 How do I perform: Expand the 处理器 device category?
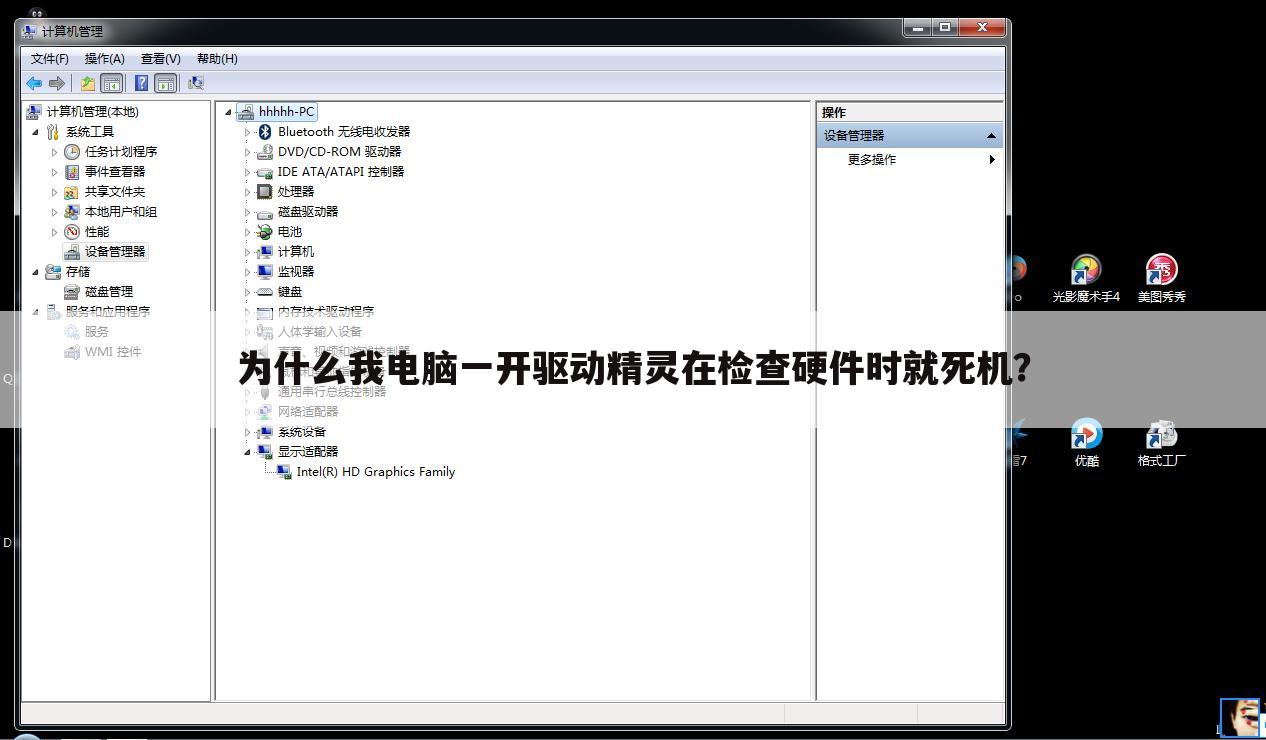click(248, 192)
